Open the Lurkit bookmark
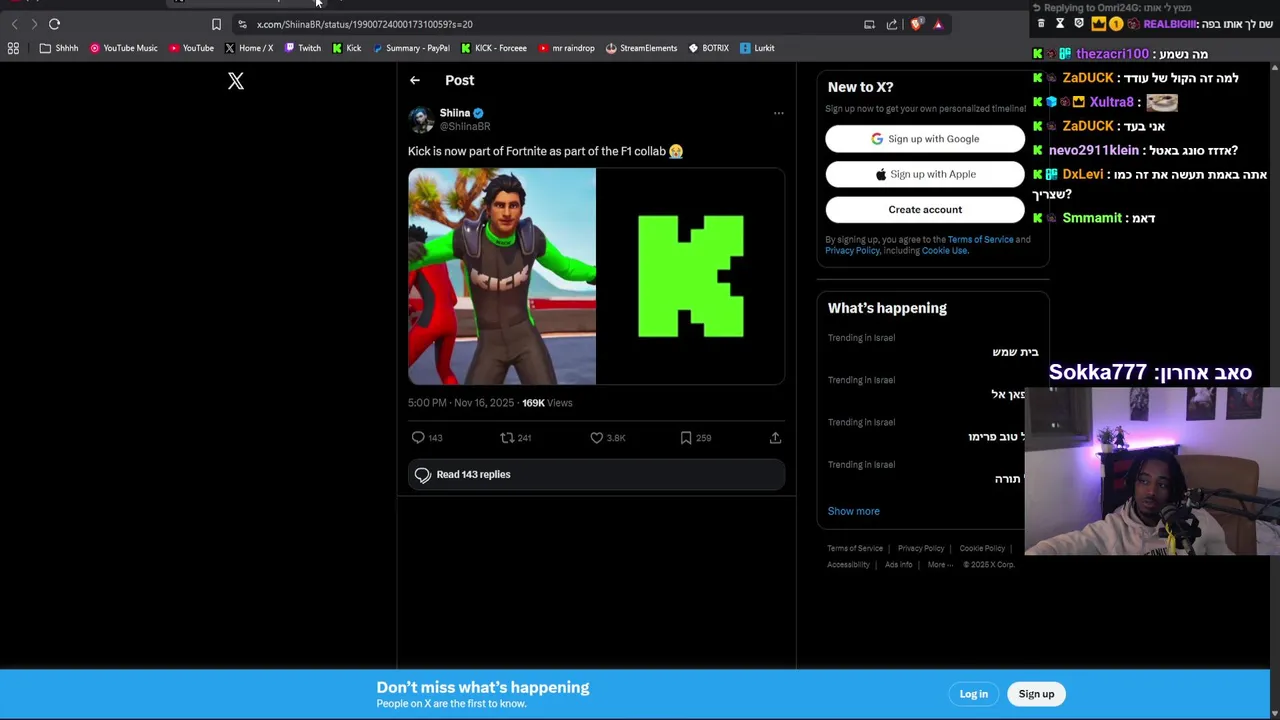1280x720 pixels. [x=757, y=48]
